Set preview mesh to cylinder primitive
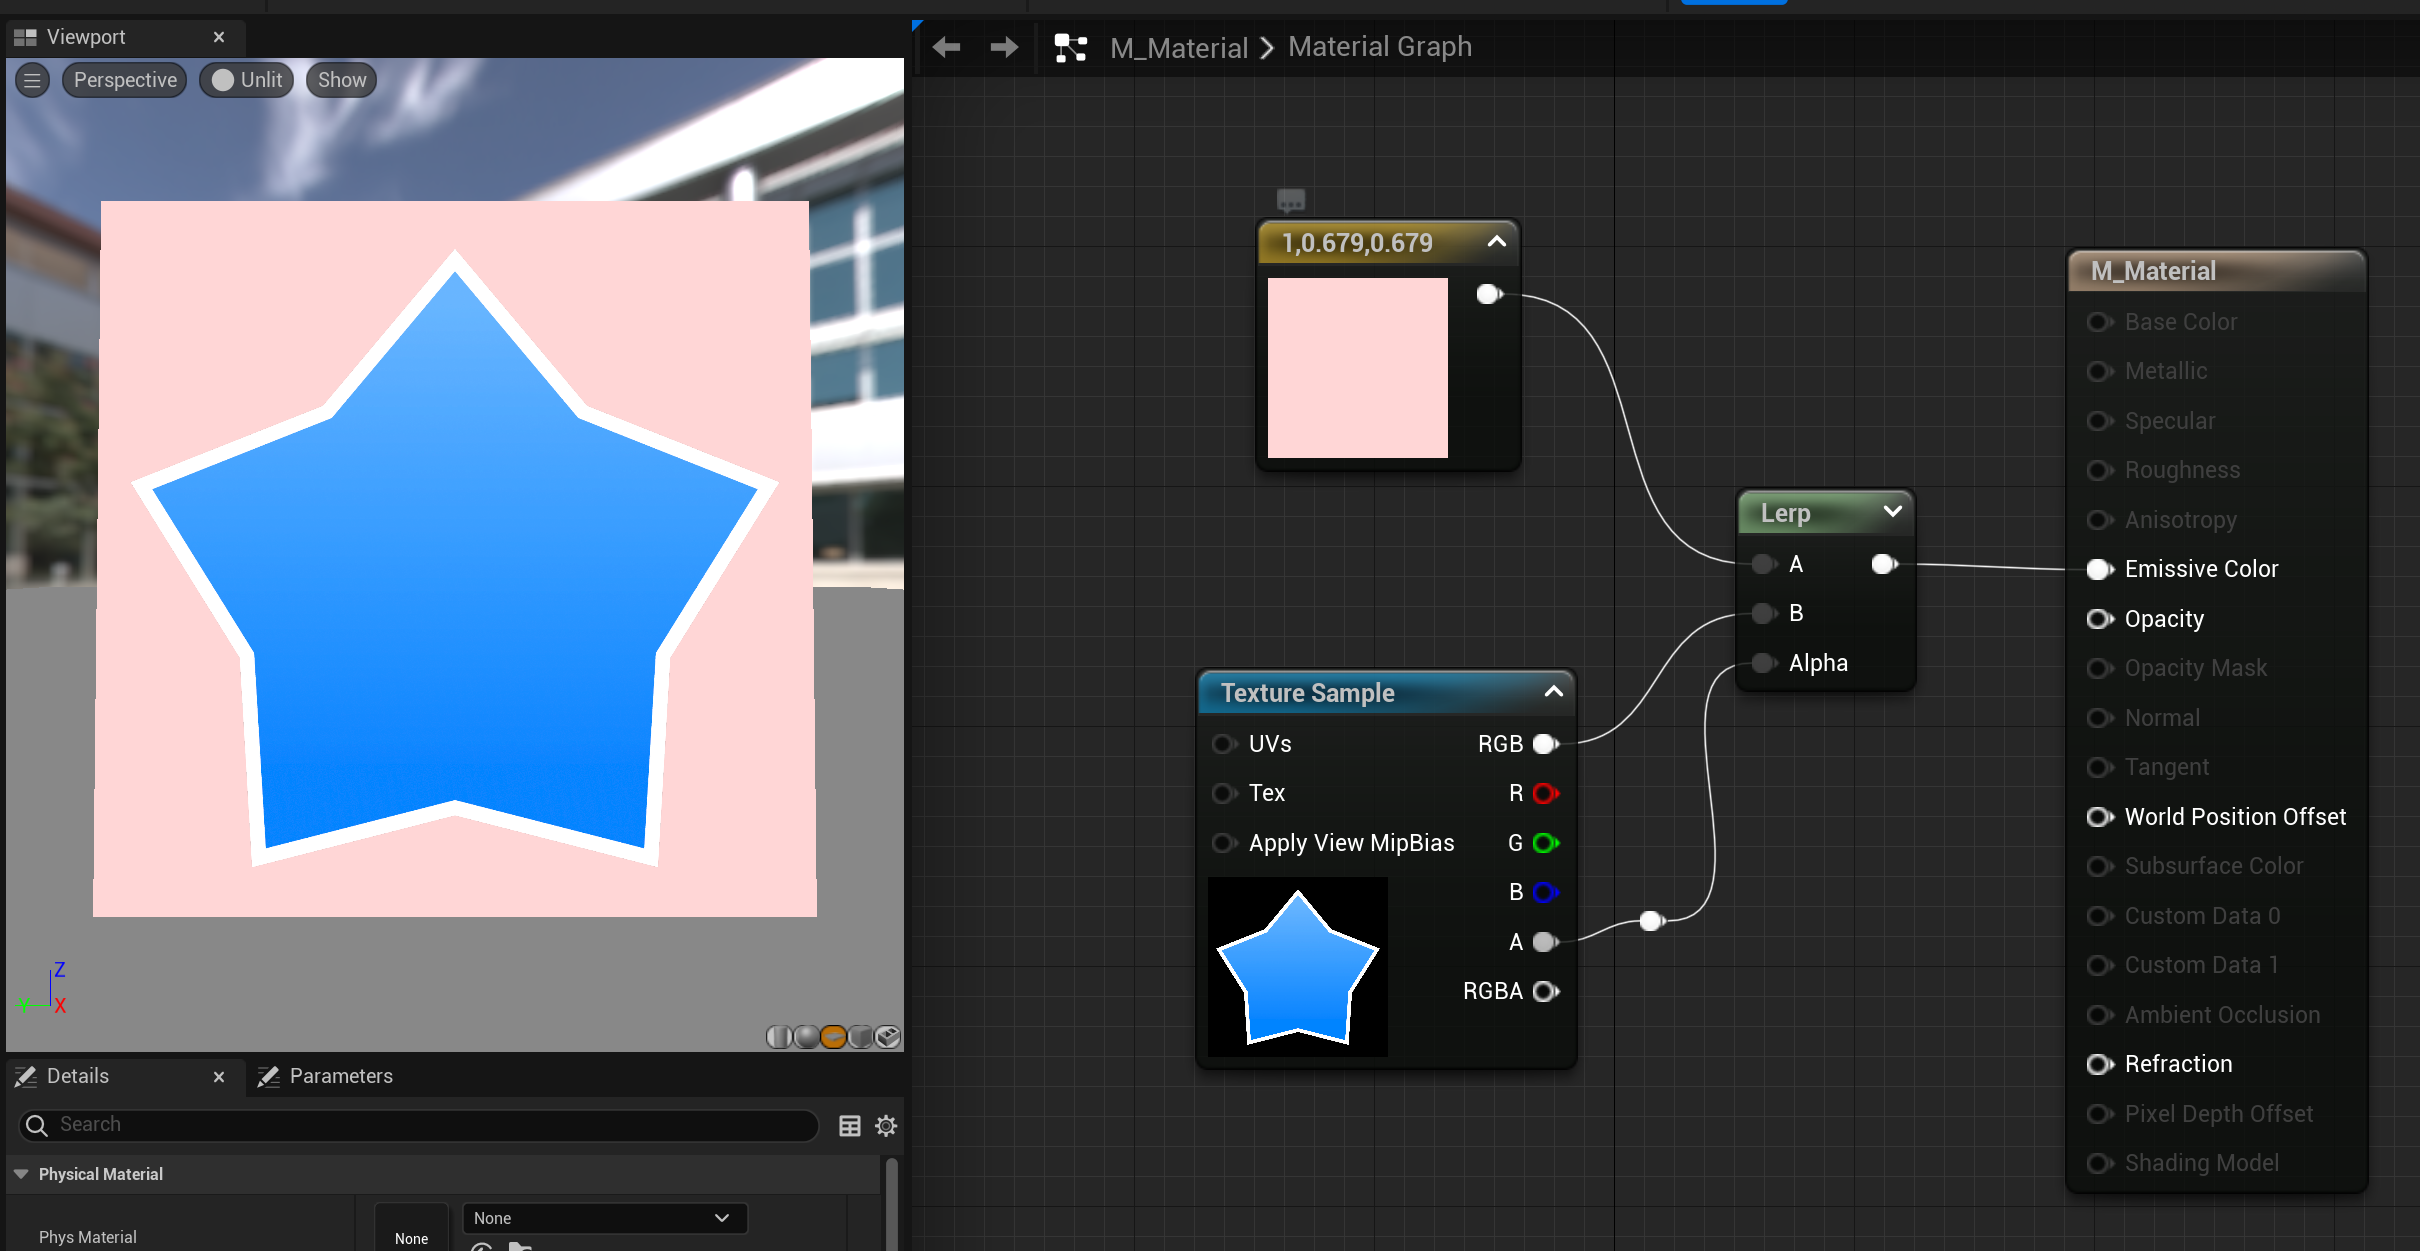2420x1251 pixels. 779,1037
